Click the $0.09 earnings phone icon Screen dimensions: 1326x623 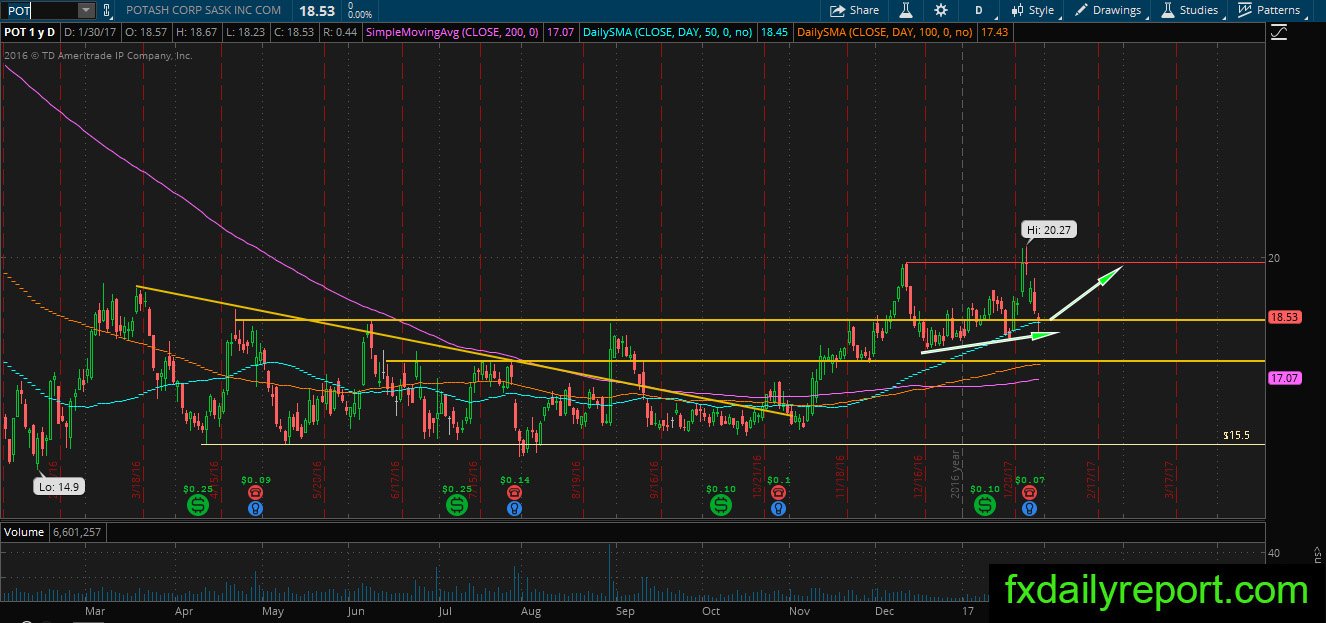[x=254, y=493]
